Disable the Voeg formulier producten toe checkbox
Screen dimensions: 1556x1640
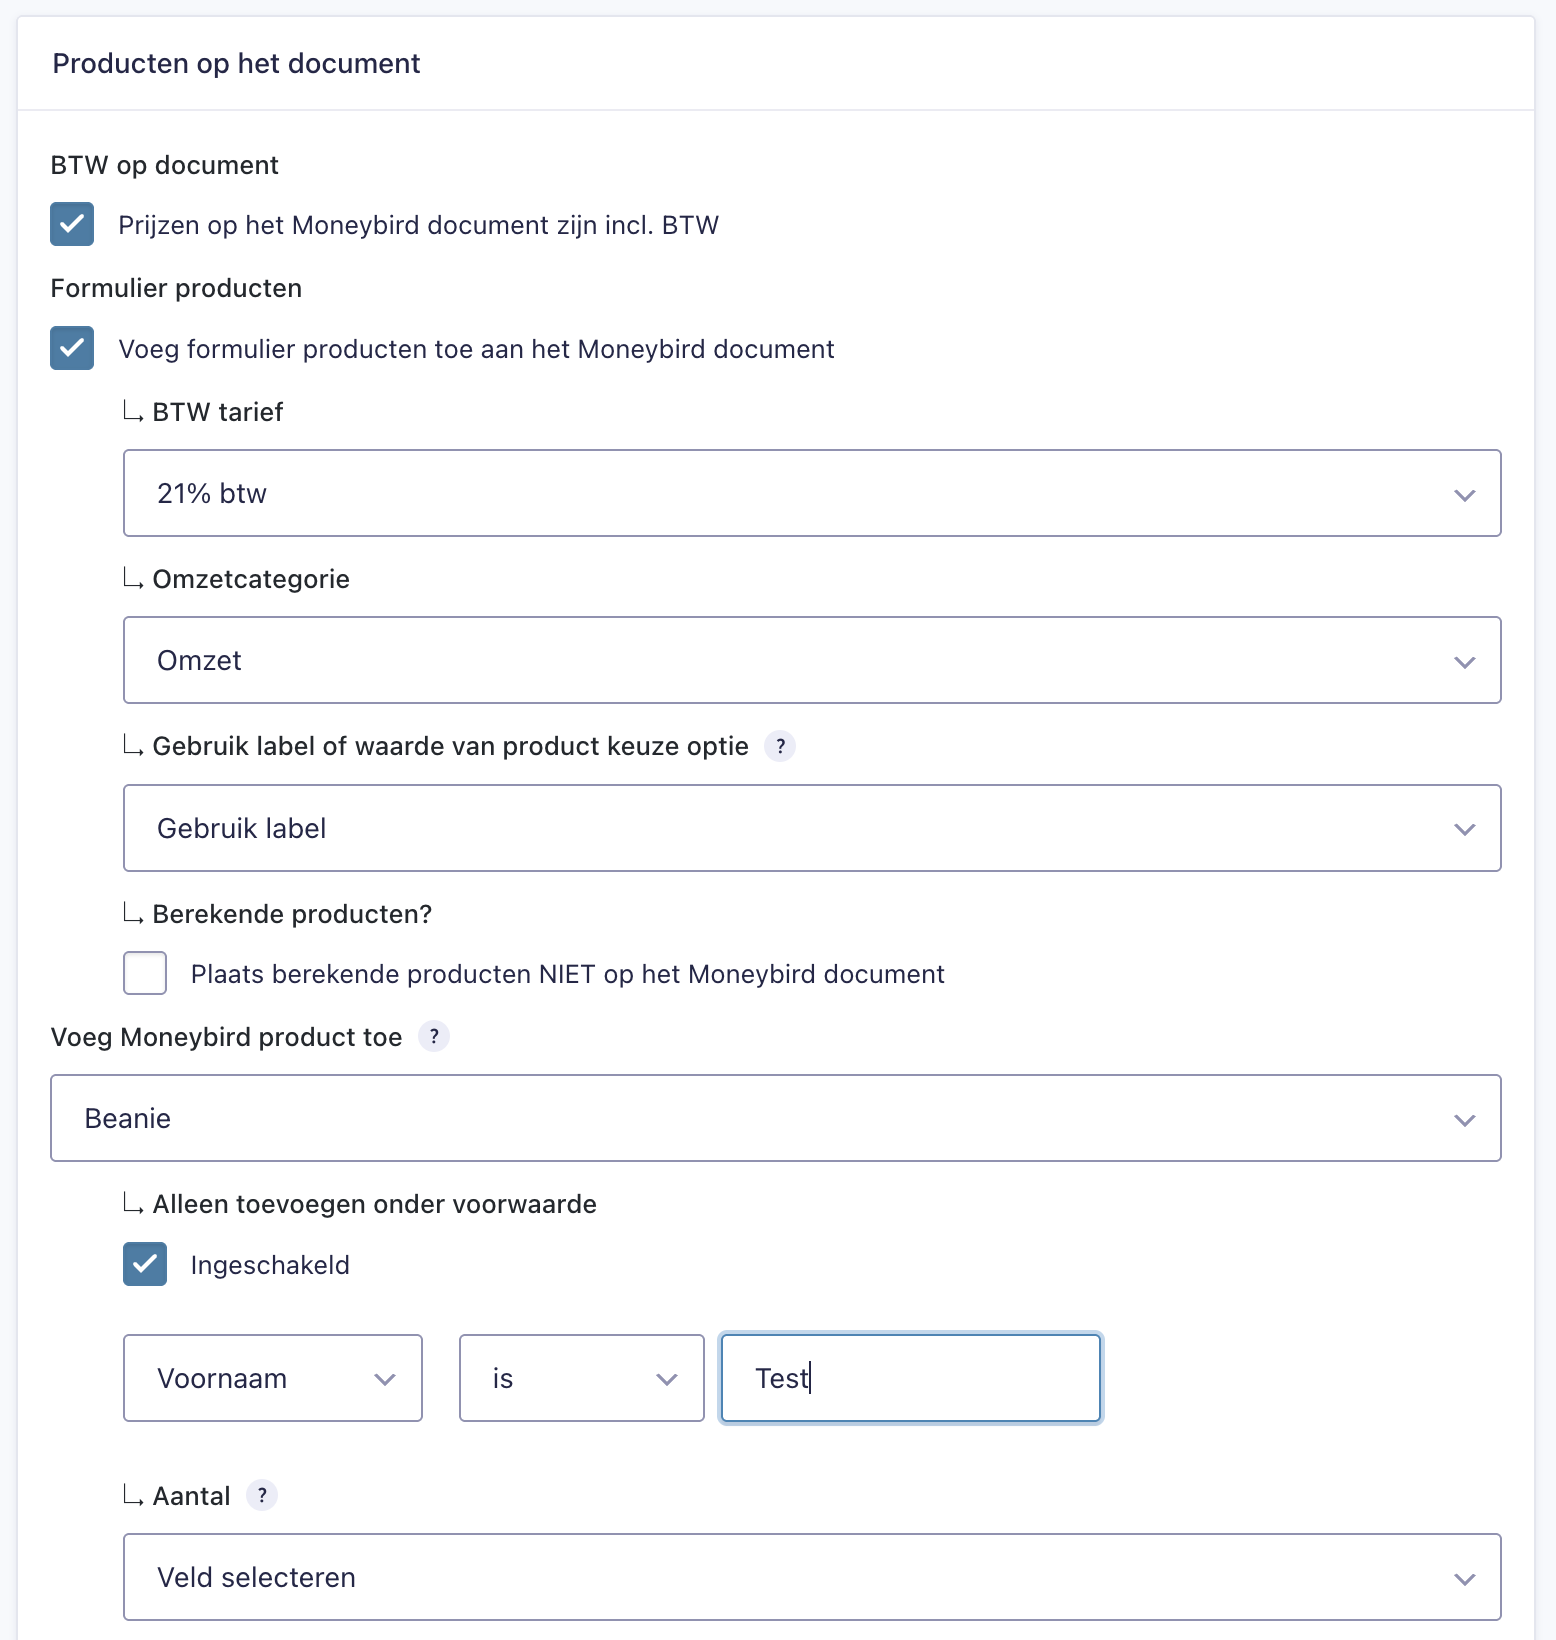72,348
